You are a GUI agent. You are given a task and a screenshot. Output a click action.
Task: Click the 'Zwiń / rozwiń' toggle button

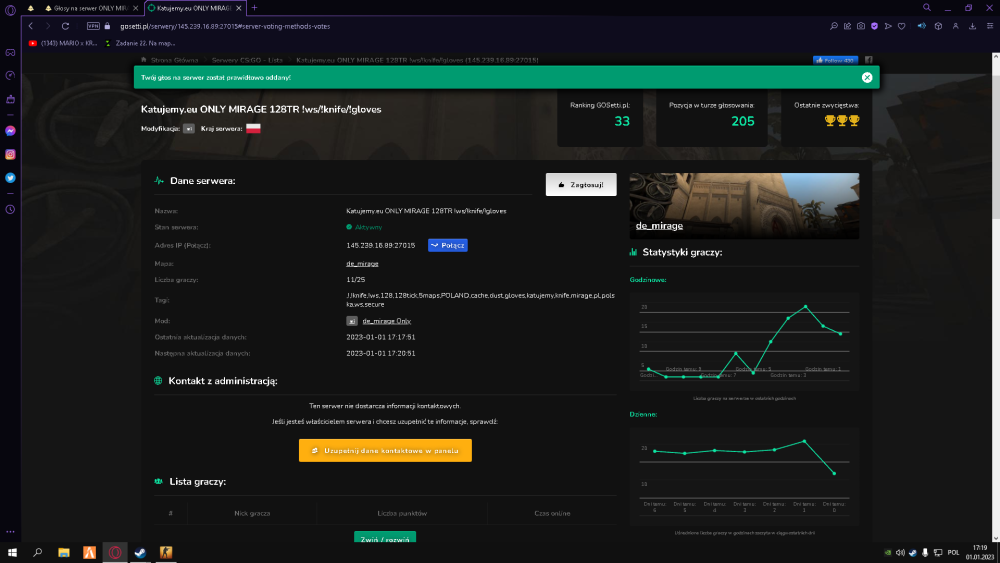coord(385,539)
